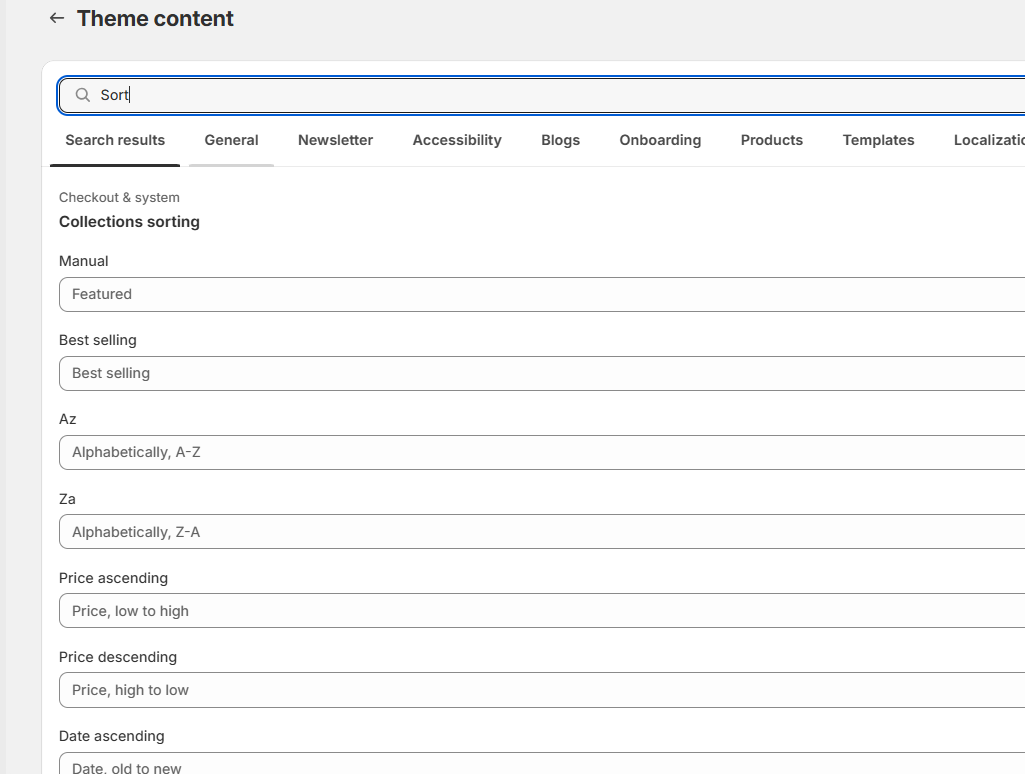Click the Theme content page heading
The width and height of the screenshot is (1025, 774).
click(155, 18)
